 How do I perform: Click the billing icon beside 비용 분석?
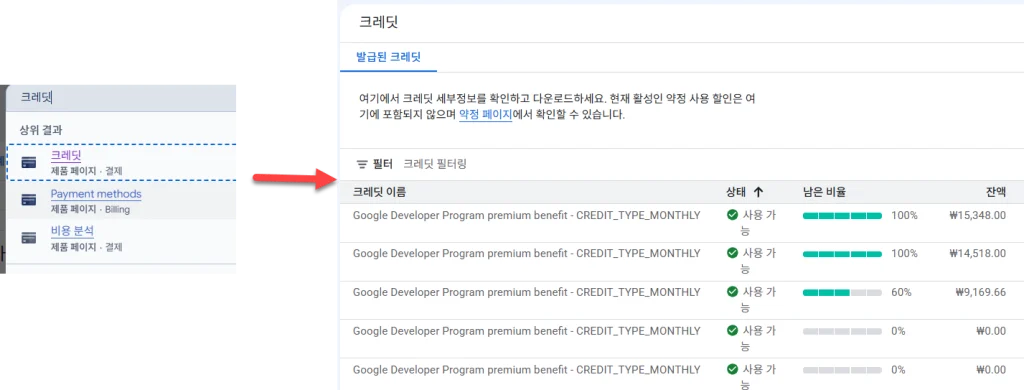click(x=28, y=238)
